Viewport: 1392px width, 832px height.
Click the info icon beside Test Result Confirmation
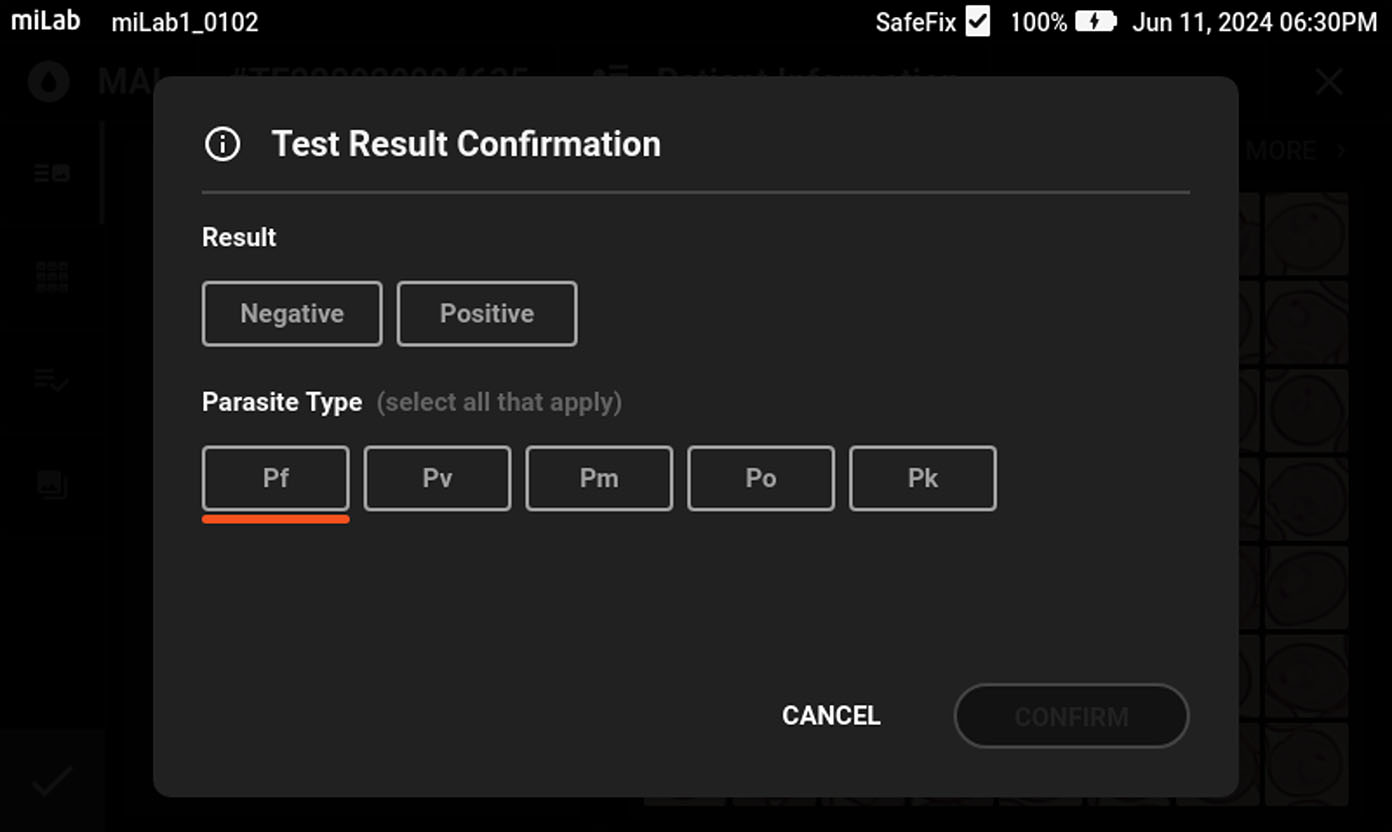pyautogui.click(x=222, y=144)
